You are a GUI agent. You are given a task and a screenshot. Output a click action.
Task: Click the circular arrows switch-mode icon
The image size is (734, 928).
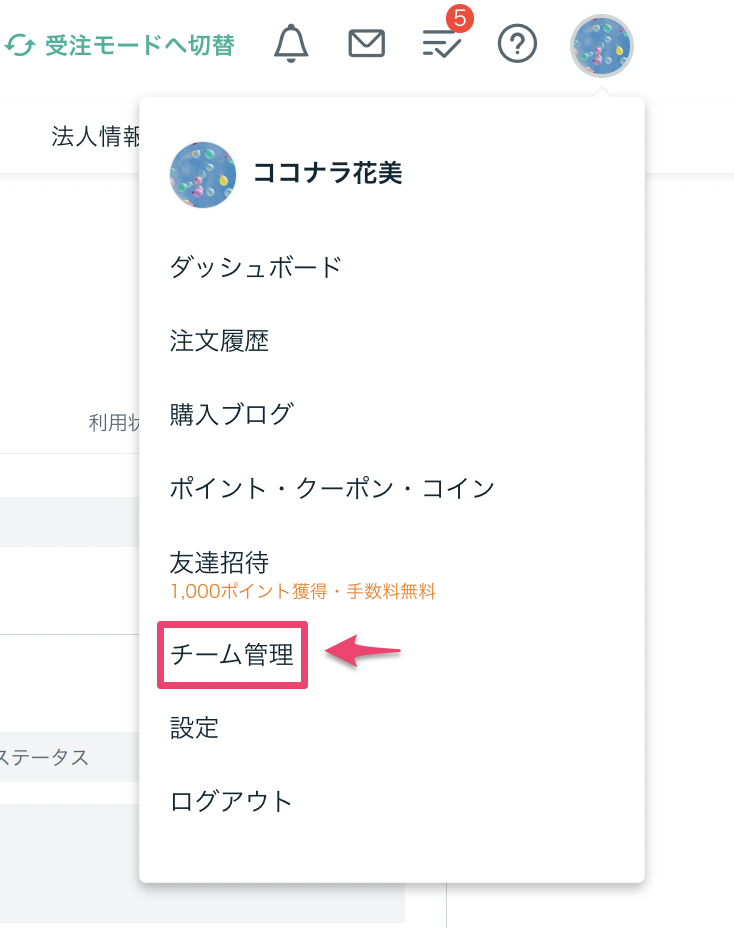point(20,45)
